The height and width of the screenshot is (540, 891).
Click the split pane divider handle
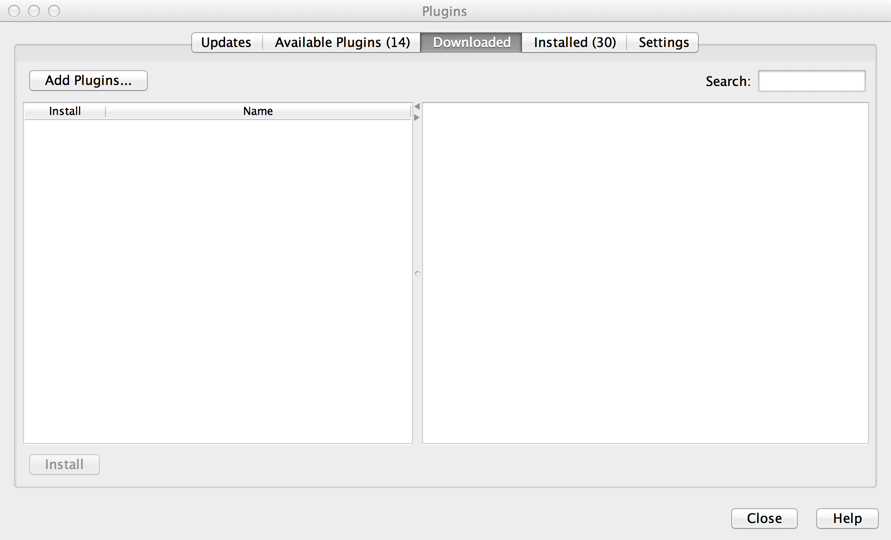(417, 273)
